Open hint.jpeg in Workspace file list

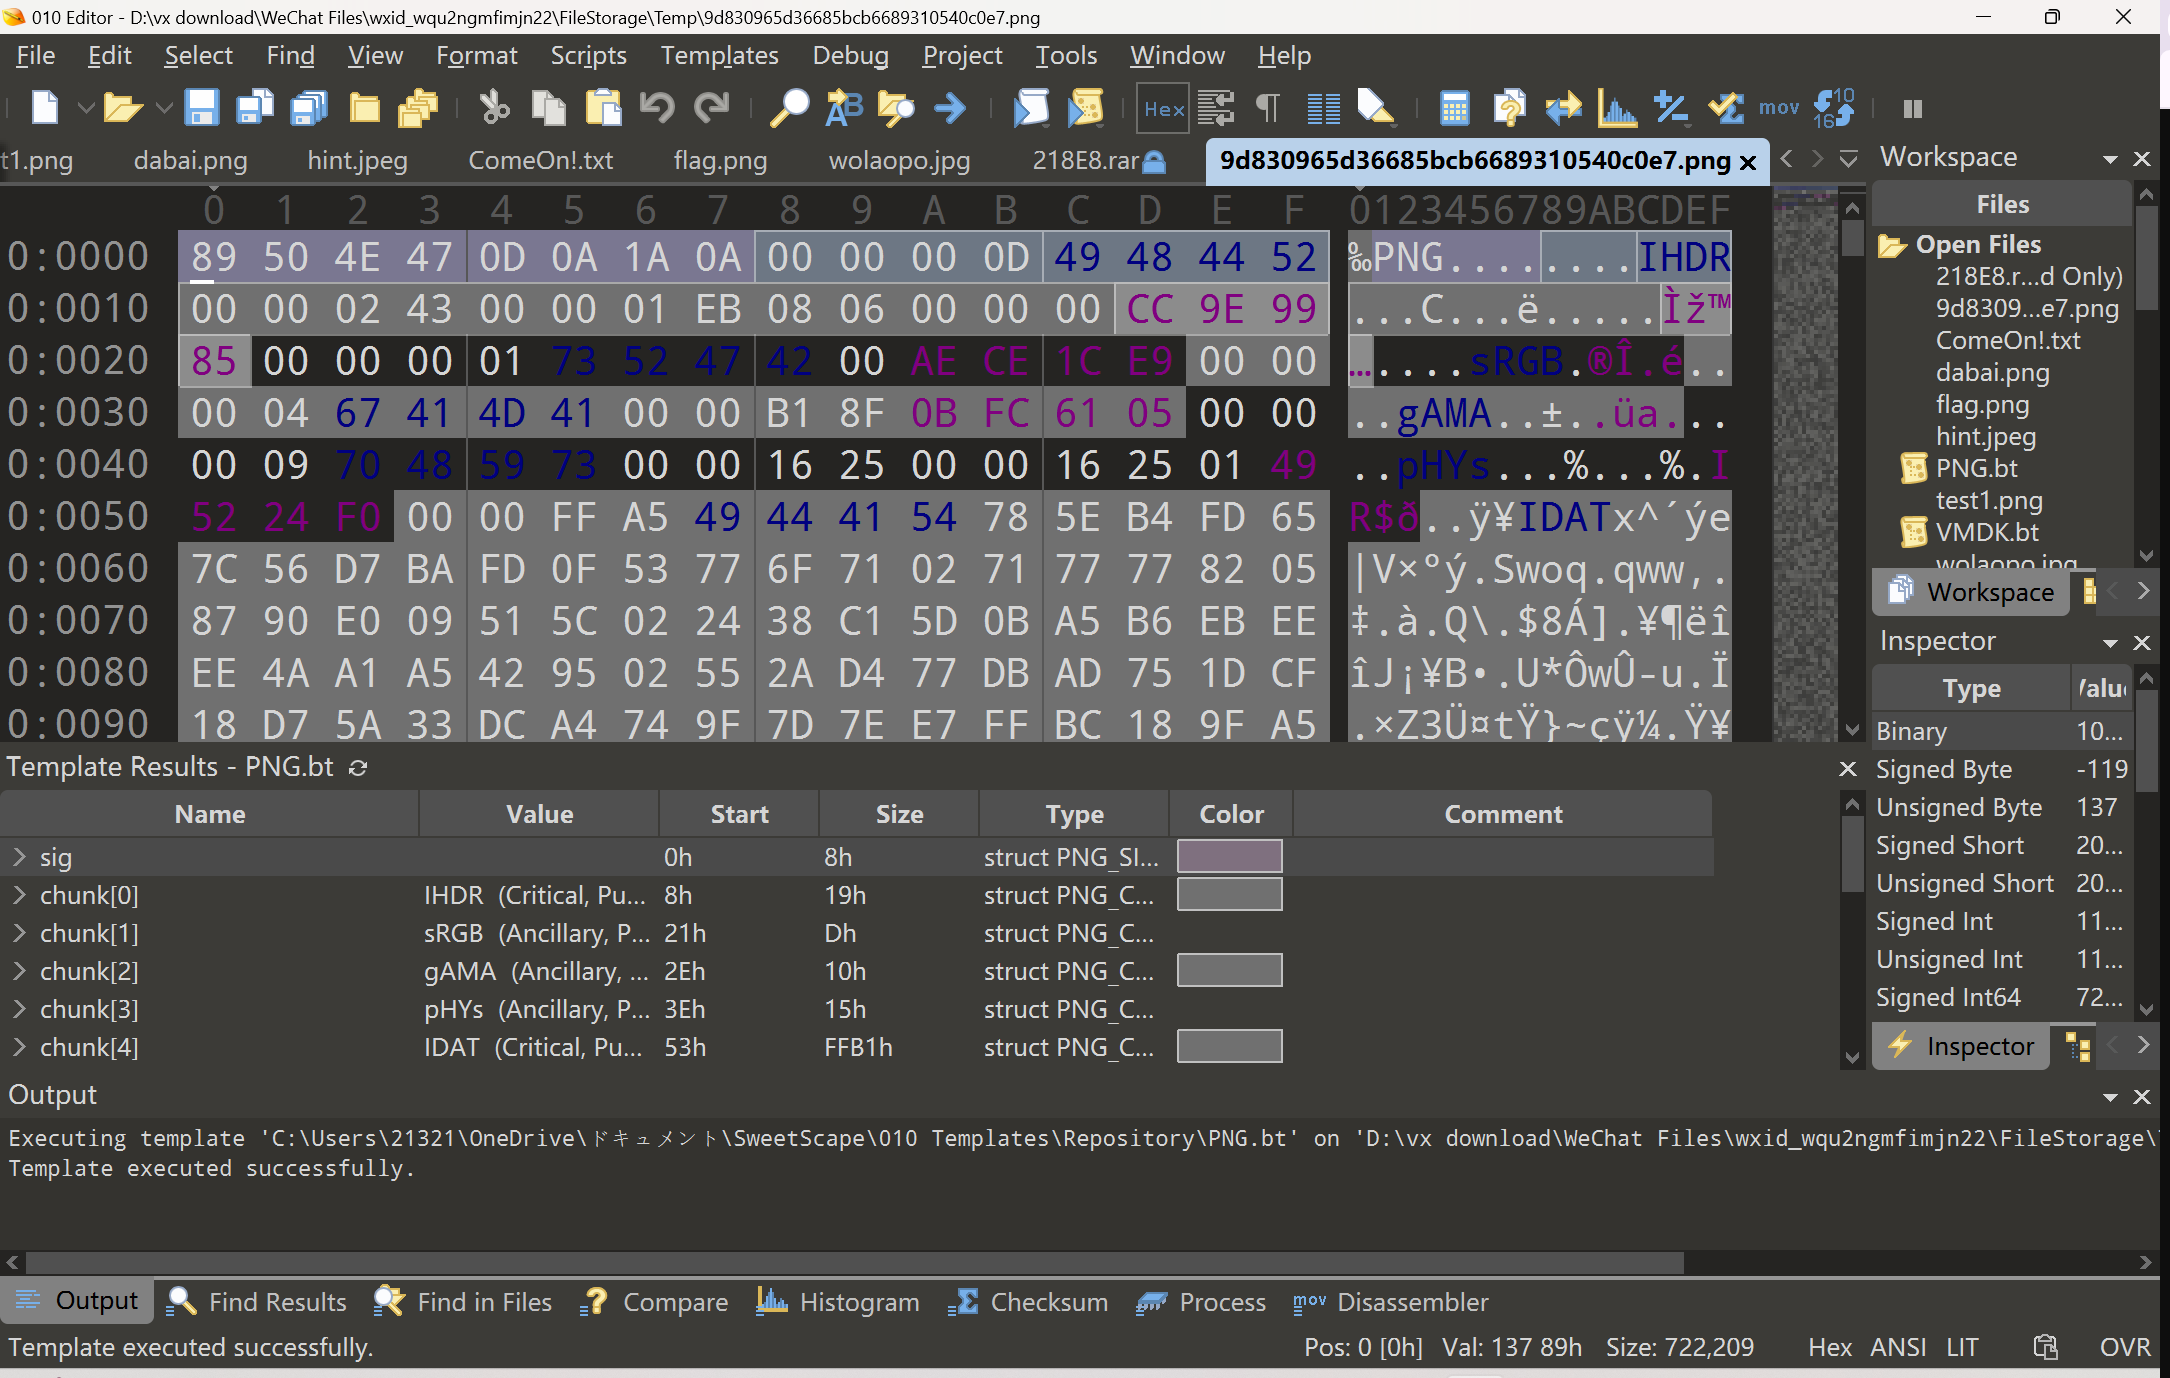click(1985, 436)
